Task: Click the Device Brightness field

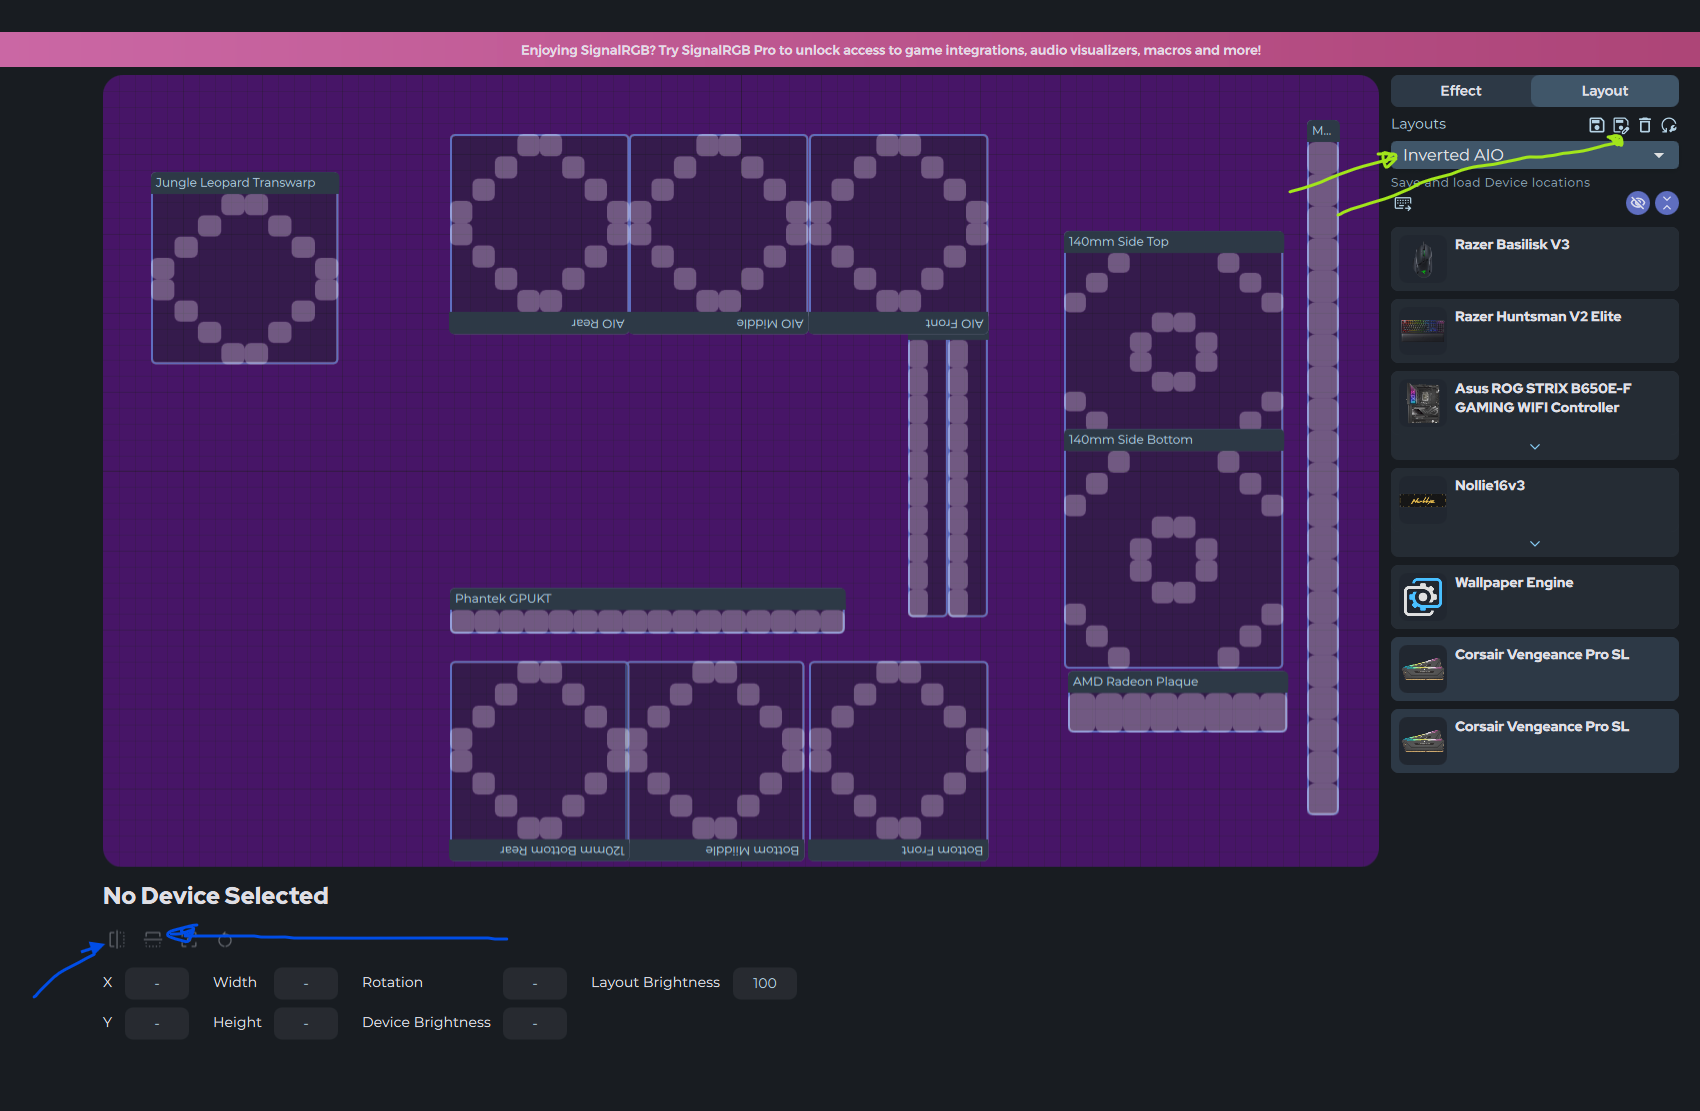Action: [535, 1023]
